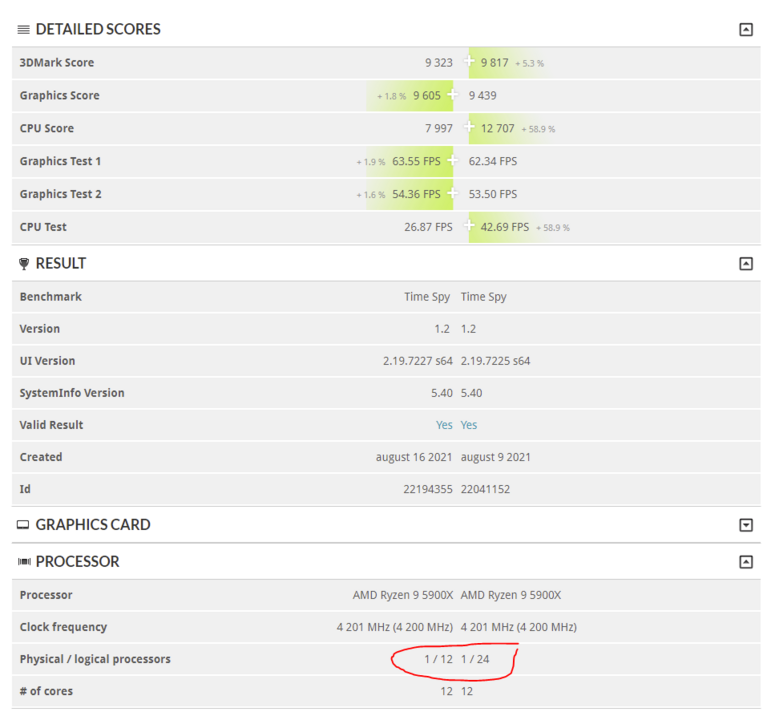Select the 42.69 FPS value
The image size is (767, 720).
pos(505,227)
